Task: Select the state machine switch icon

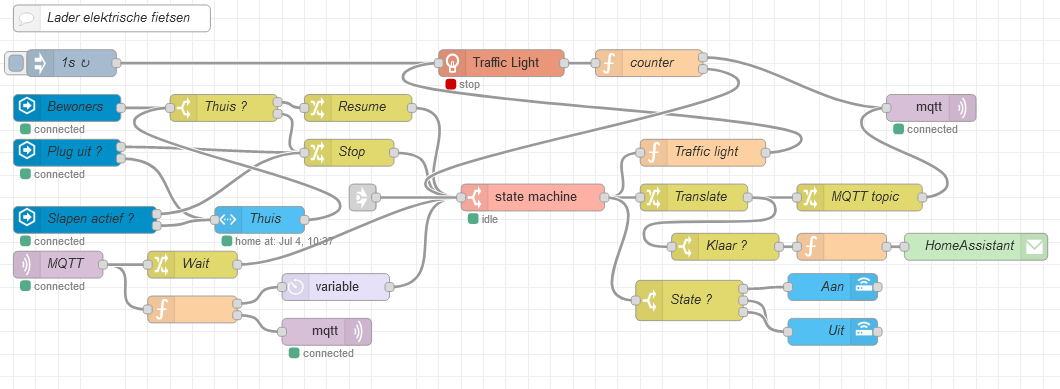Action: point(475,197)
